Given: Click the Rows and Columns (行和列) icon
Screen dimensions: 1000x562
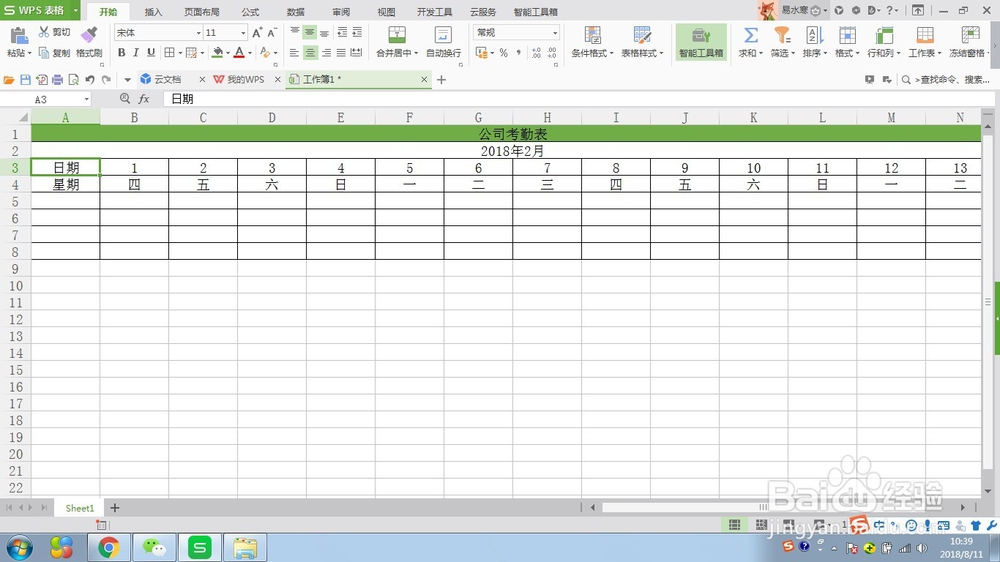Looking at the screenshot, I should coord(884,35).
